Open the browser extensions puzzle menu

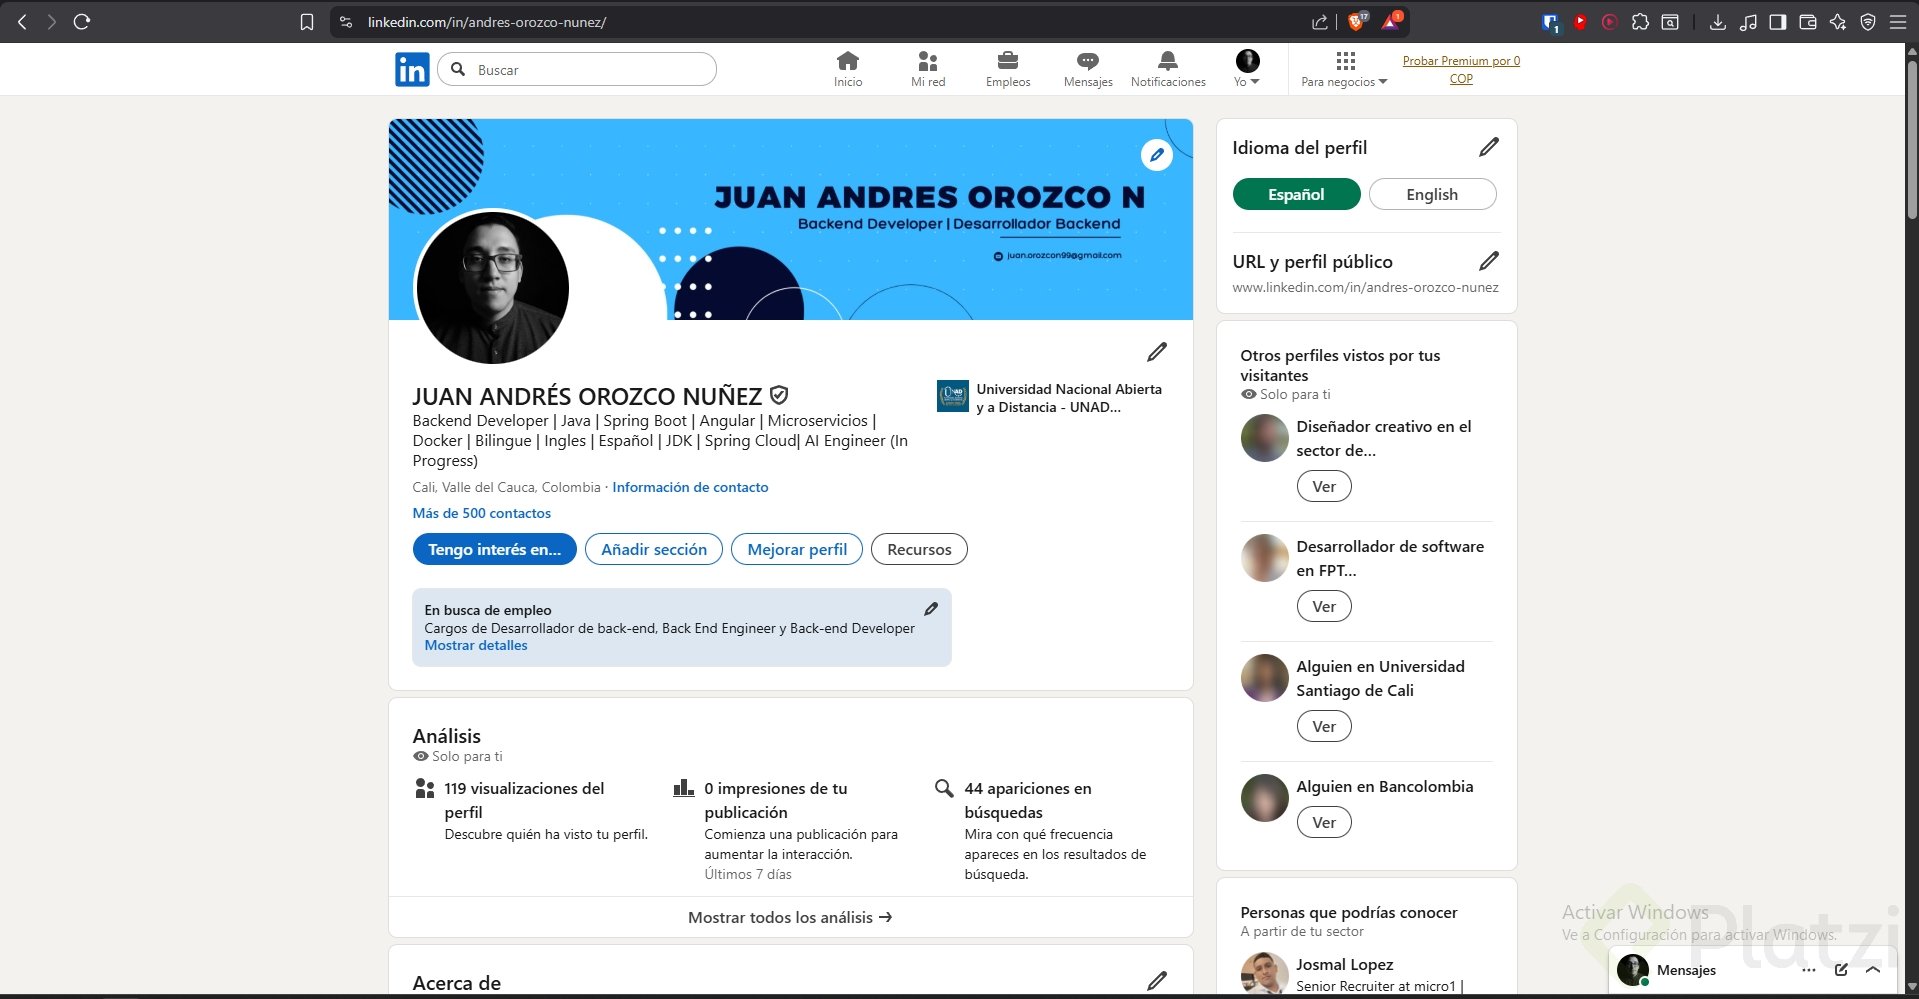[1640, 22]
